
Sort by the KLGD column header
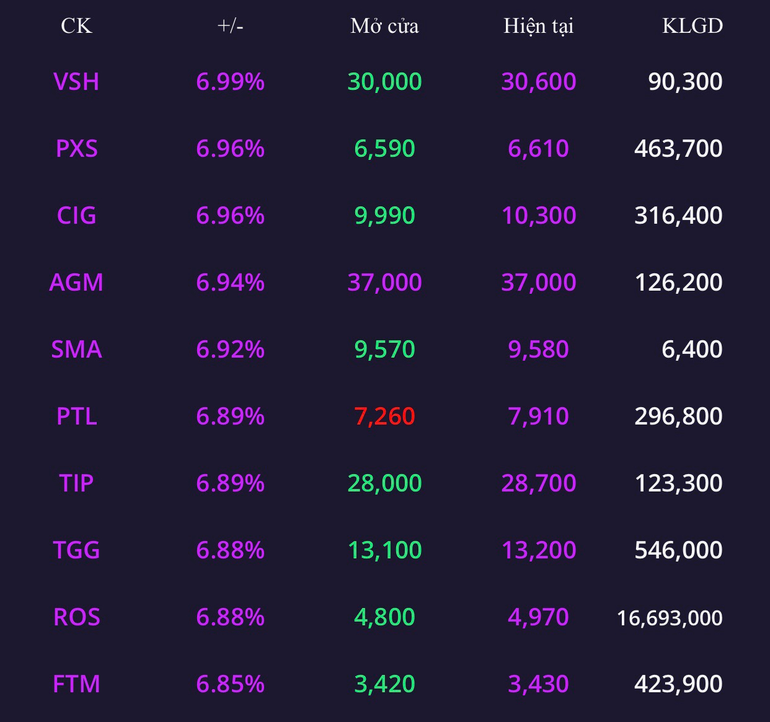tap(692, 26)
